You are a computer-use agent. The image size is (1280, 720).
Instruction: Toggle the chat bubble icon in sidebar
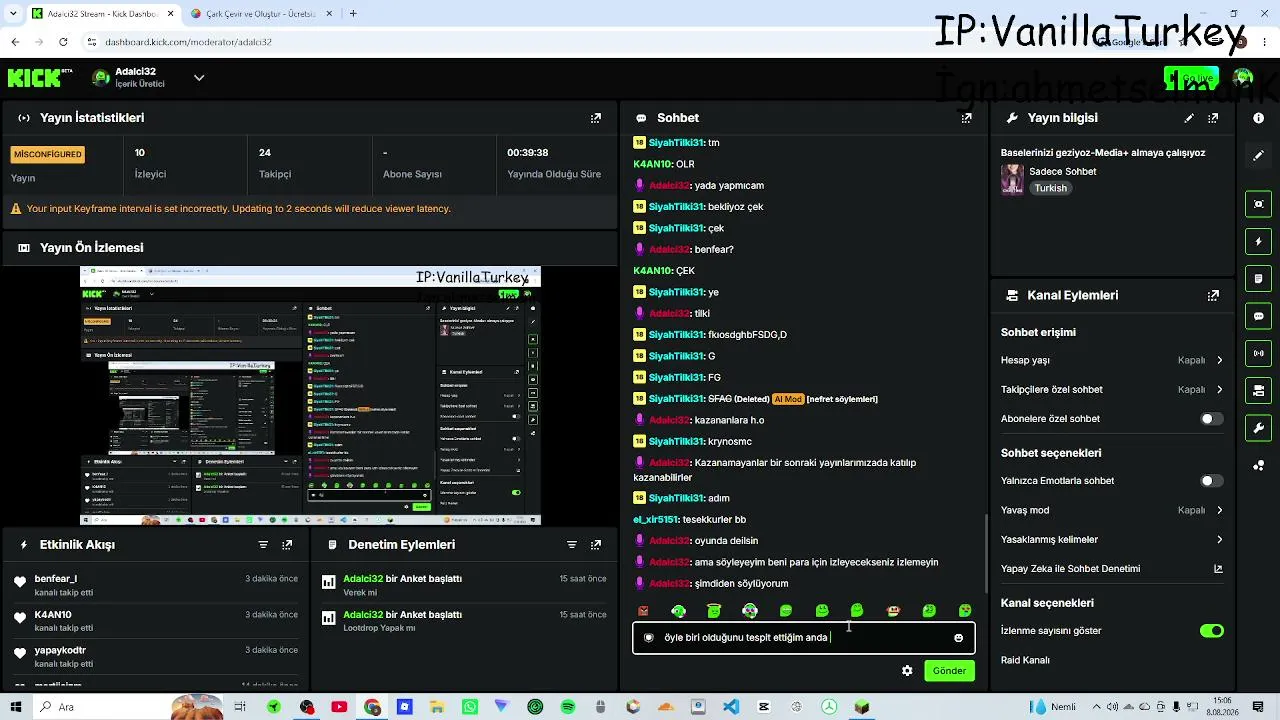pos(1258,316)
